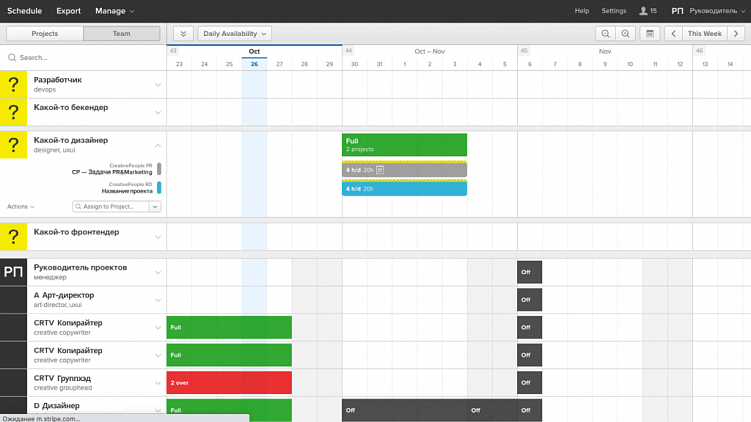
Task: Click Off block in Руководитель проектов row
Action: point(529,272)
